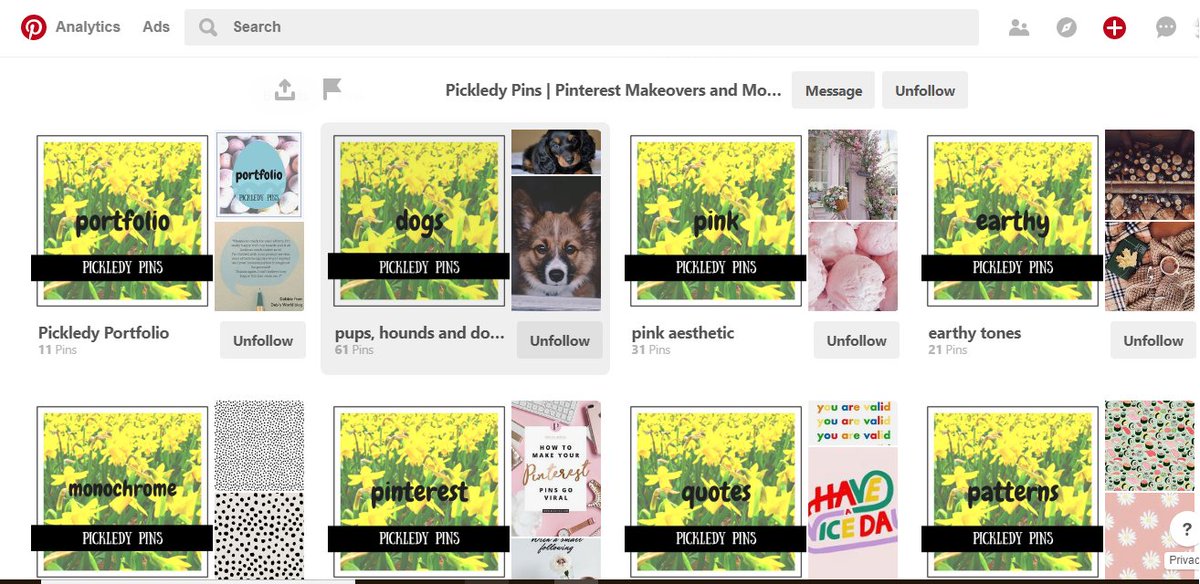Click the 21 Pins count text

pos(949,350)
